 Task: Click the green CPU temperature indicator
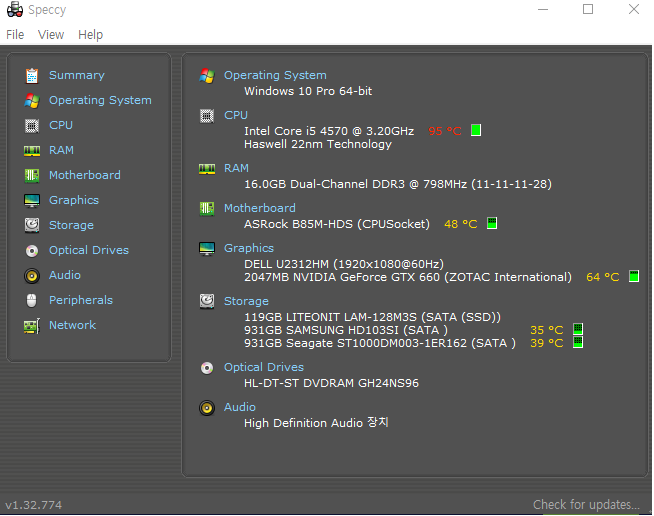[476, 130]
